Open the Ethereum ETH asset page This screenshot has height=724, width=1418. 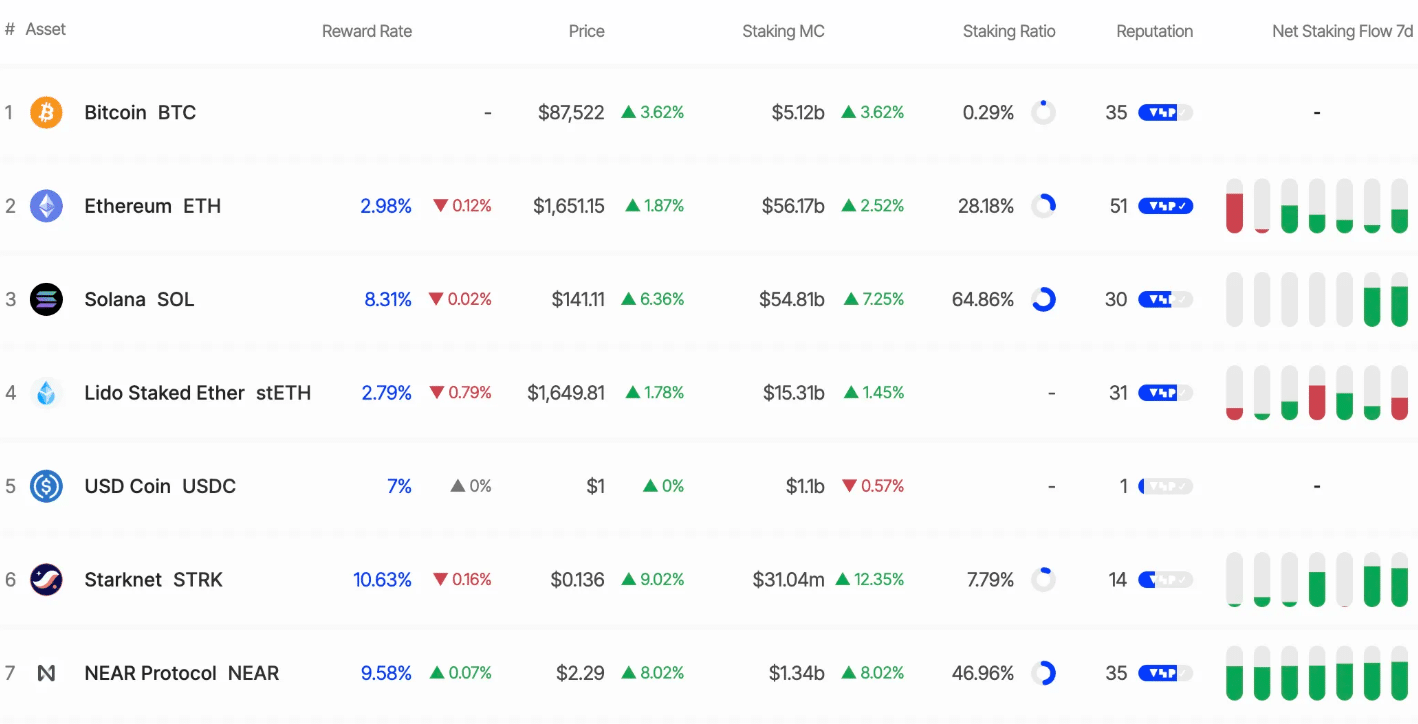click(153, 206)
